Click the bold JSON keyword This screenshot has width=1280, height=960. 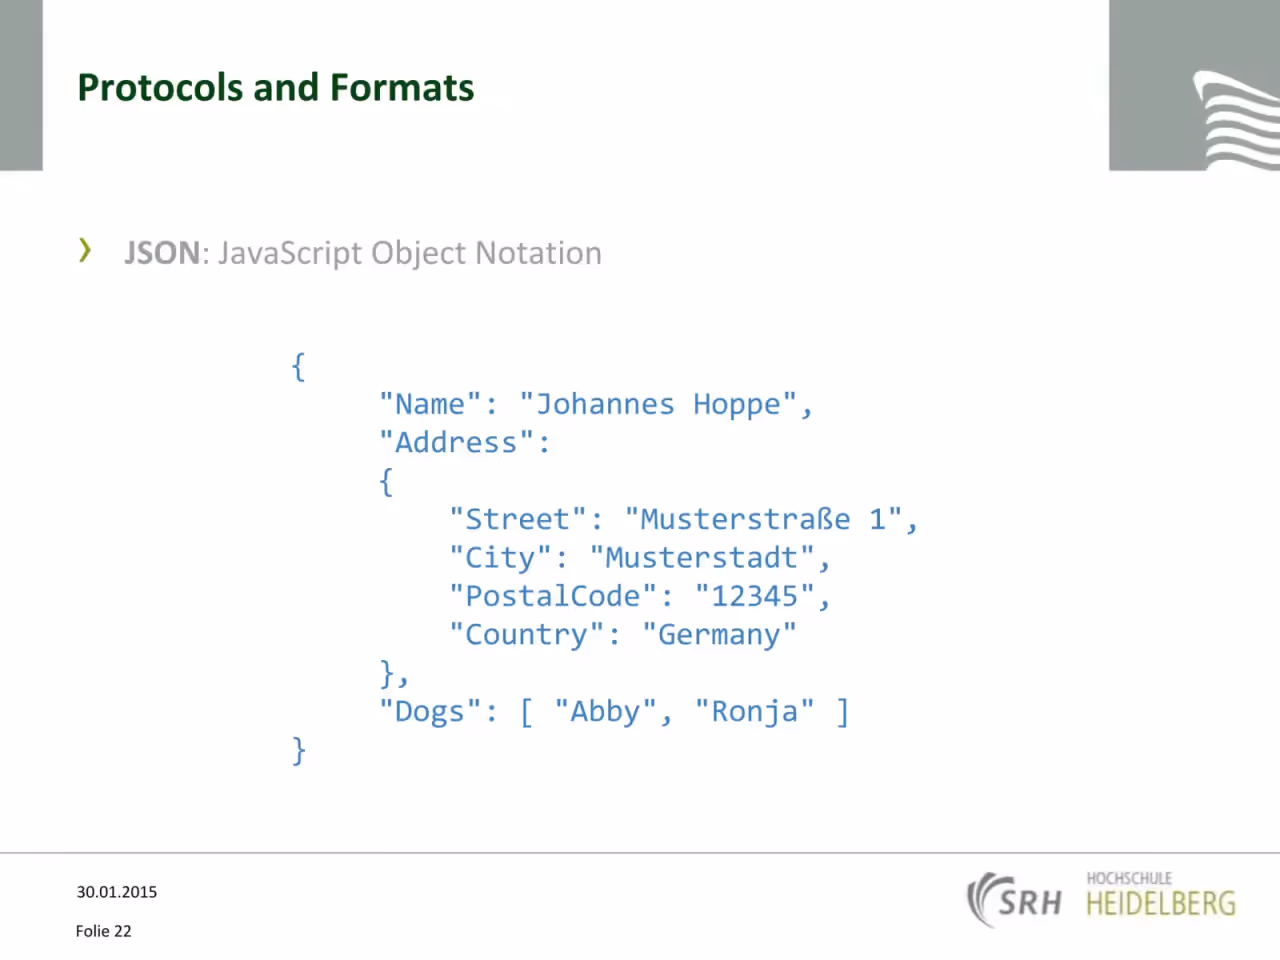click(x=162, y=252)
